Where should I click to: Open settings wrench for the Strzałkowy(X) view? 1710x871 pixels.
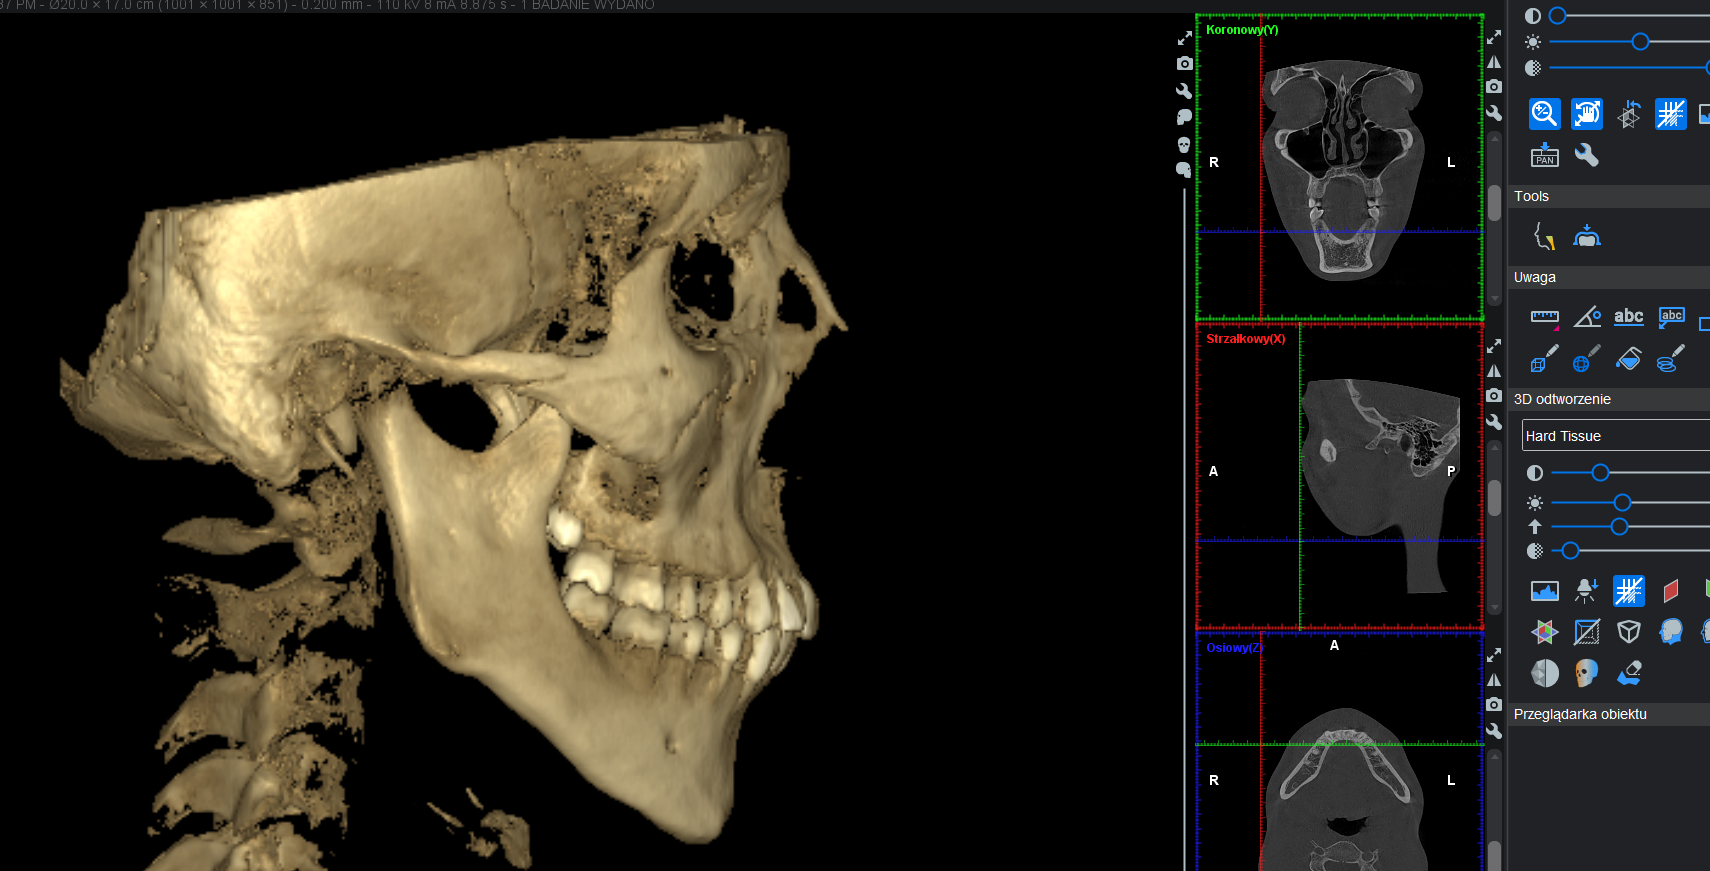(x=1494, y=422)
